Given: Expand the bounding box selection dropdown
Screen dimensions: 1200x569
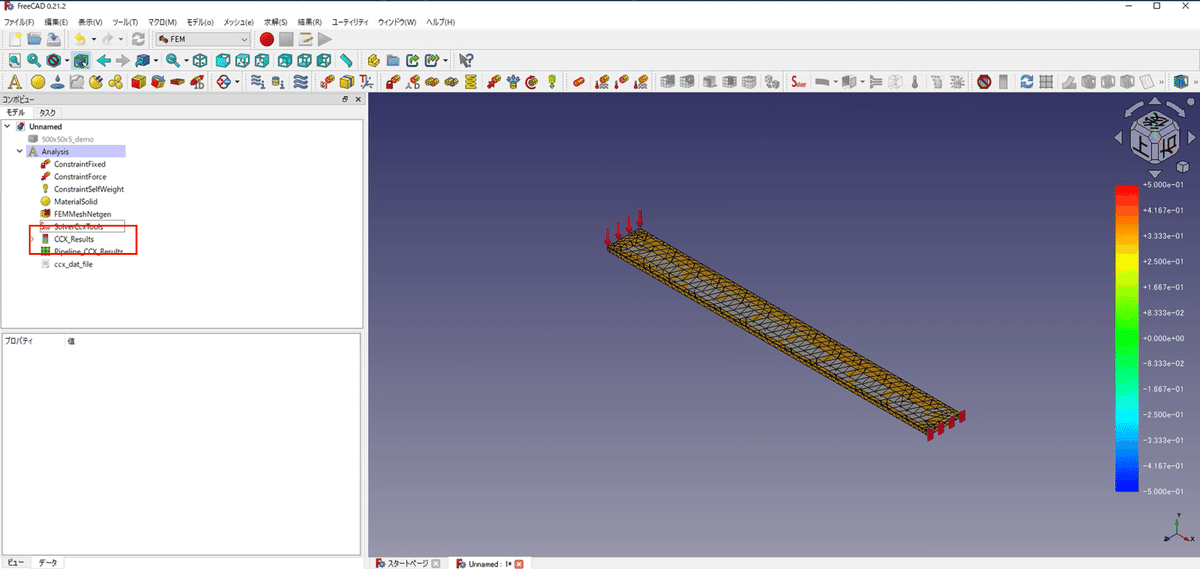Looking at the screenshot, I should click(156, 60).
